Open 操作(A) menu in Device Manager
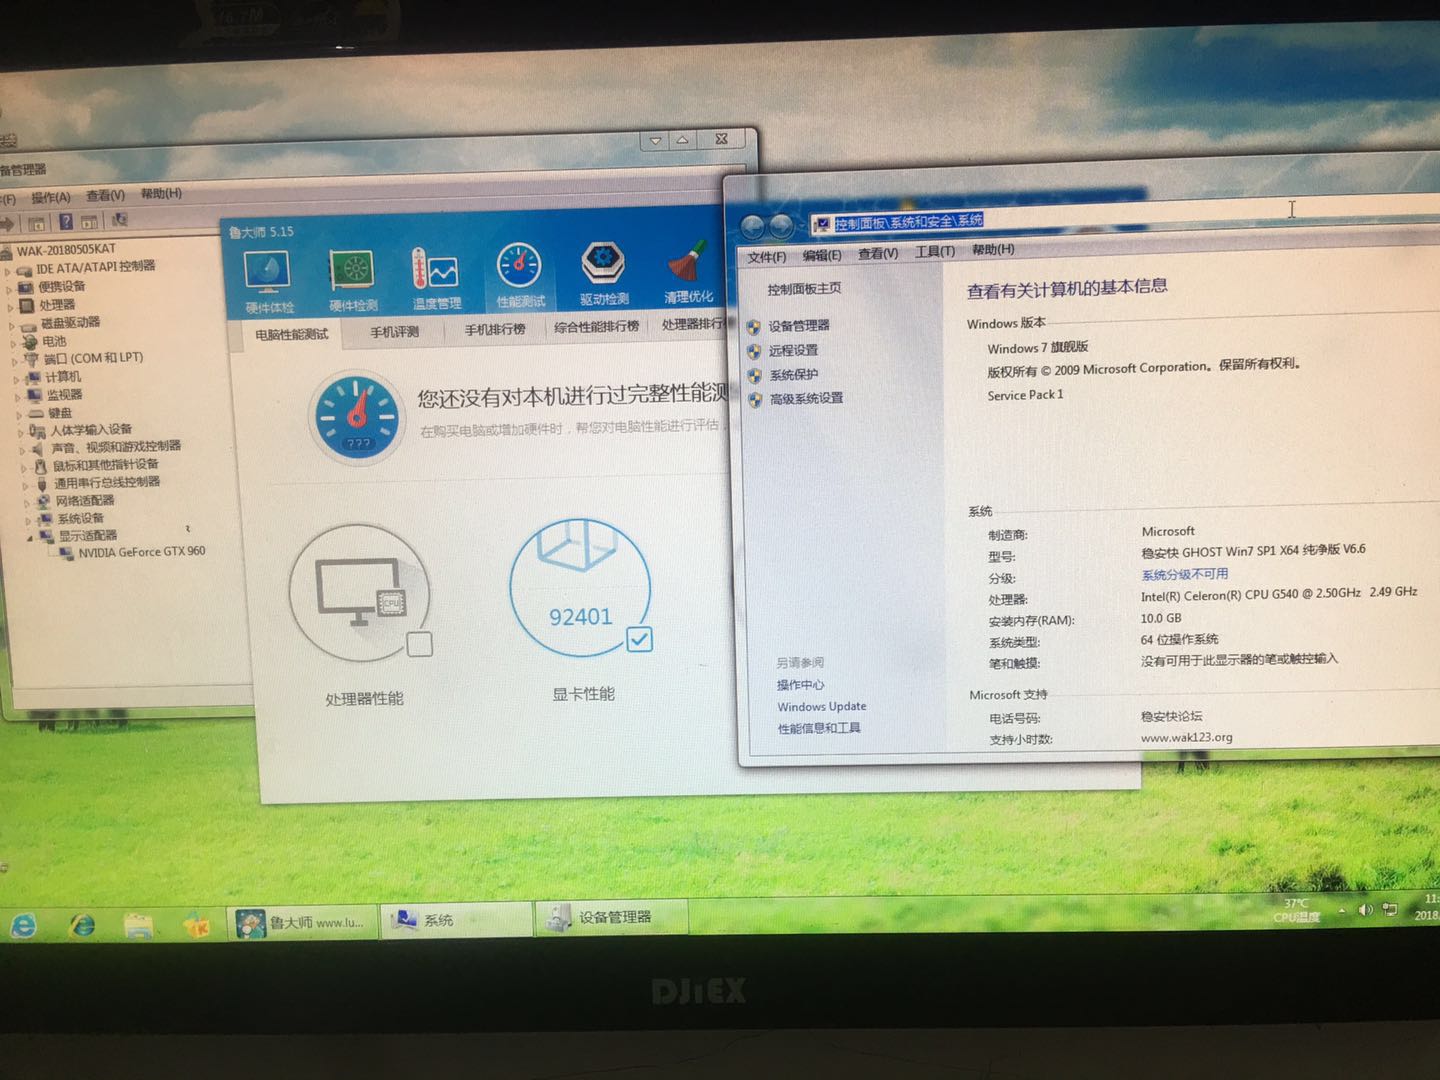This screenshot has height=1080, width=1440. click(x=51, y=197)
